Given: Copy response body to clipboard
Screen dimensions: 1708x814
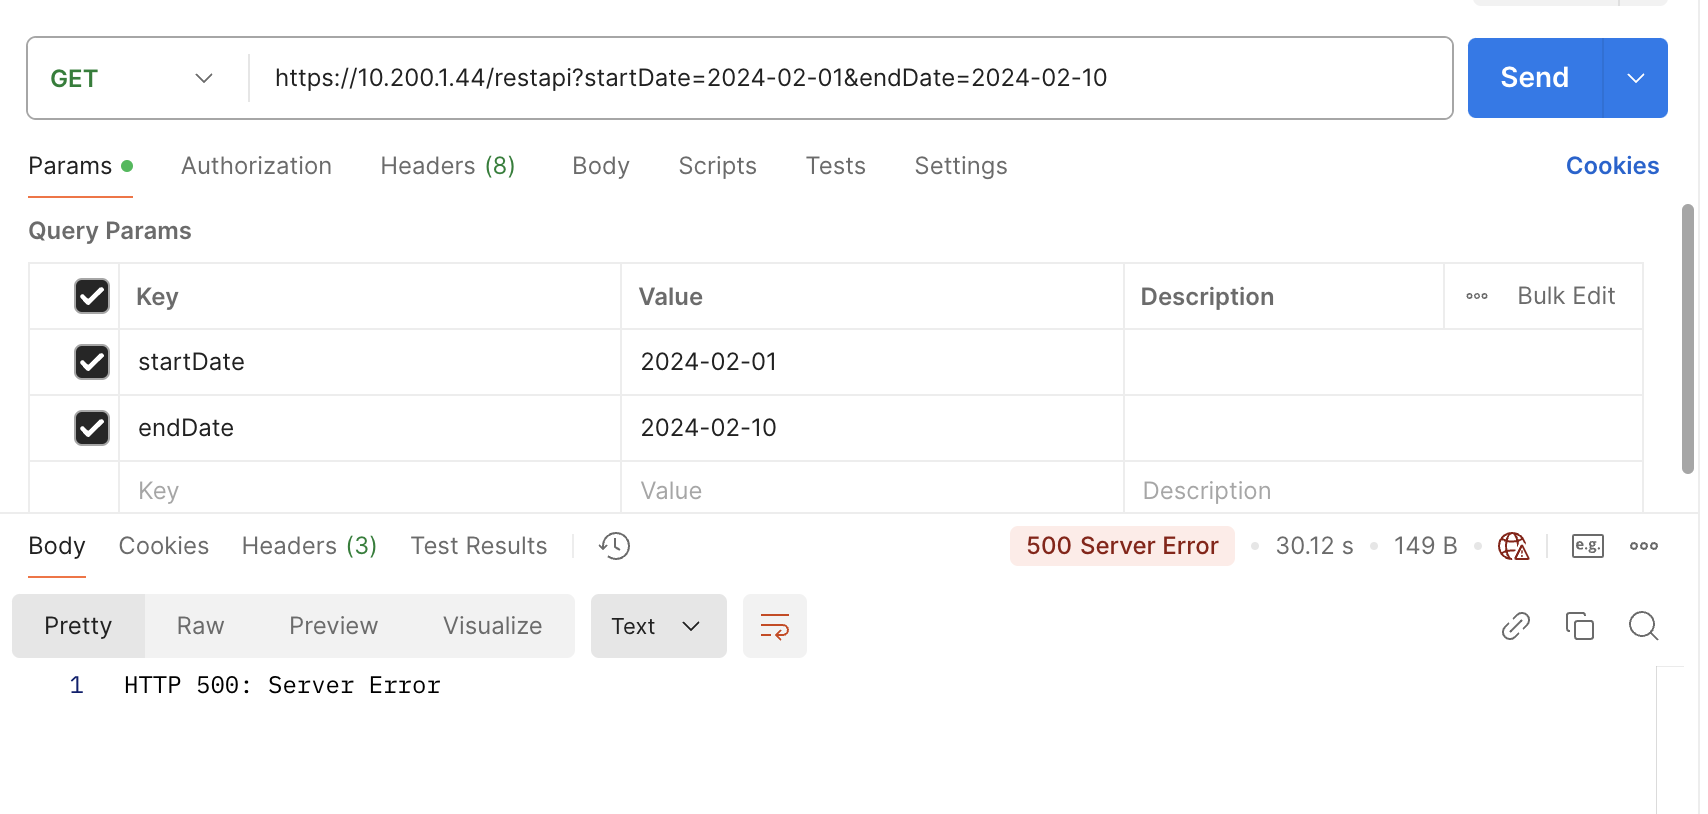Looking at the screenshot, I should 1579,627.
